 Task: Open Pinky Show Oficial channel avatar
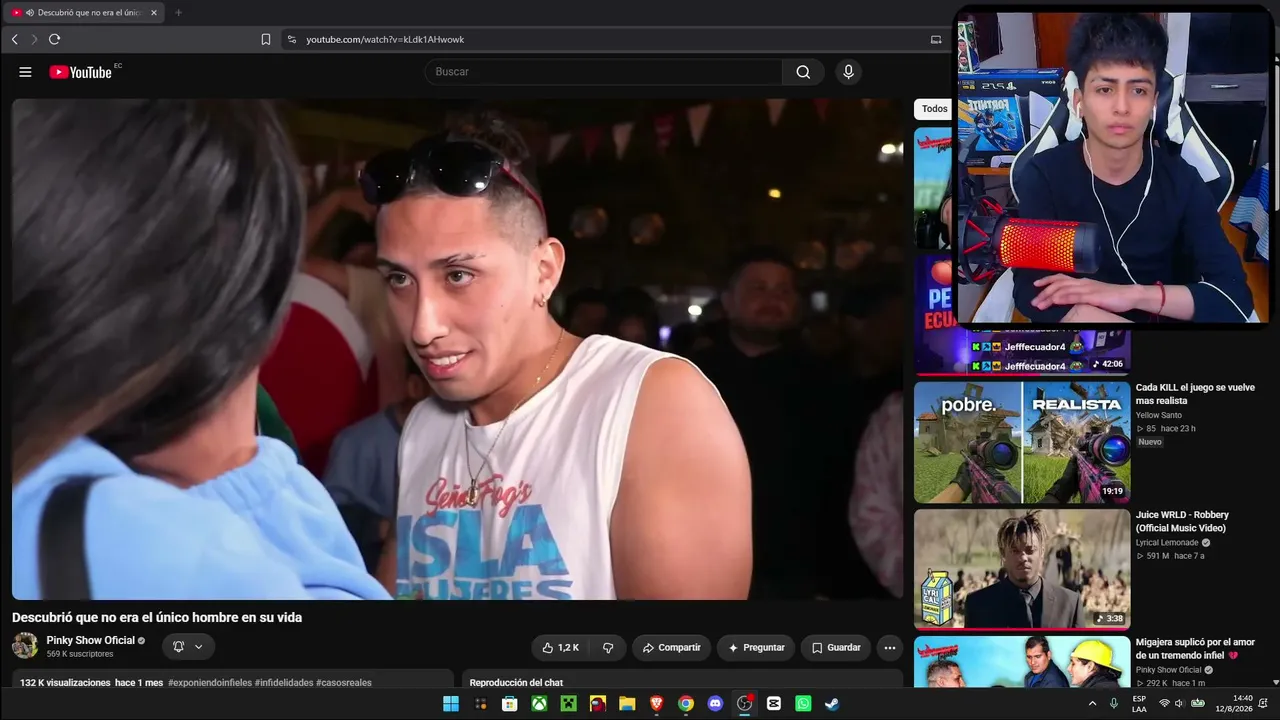(25, 646)
